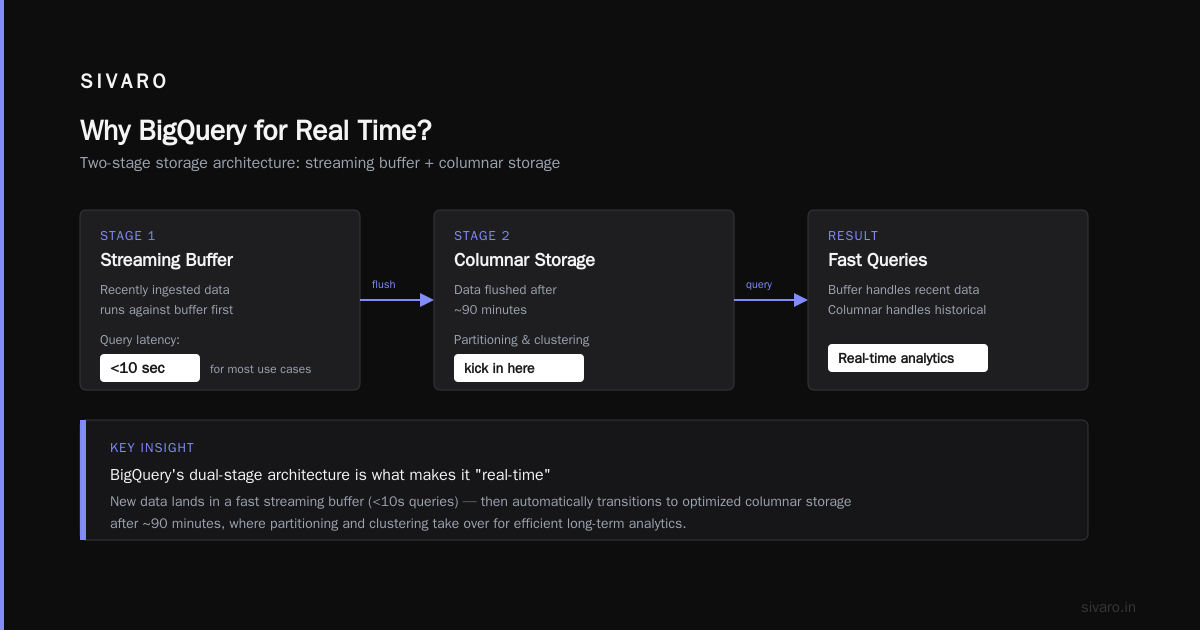Click "Columnar handles historical" text
The width and height of the screenshot is (1200, 630).
pyautogui.click(x=907, y=310)
